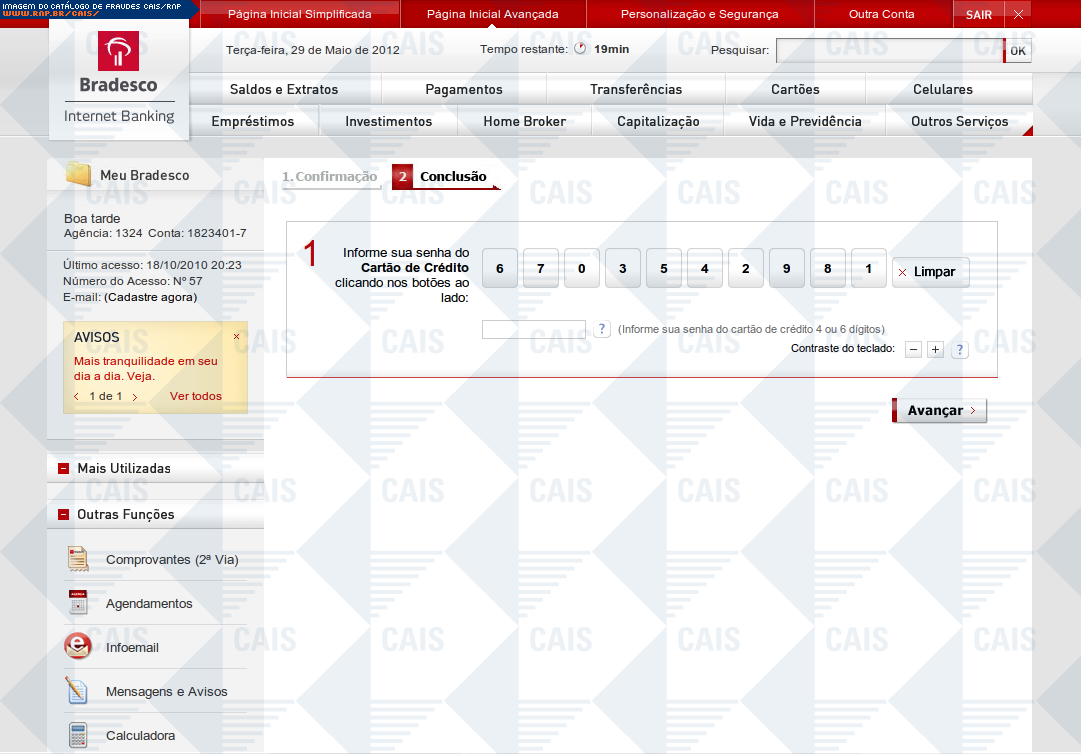Collapse the Outras Funções section
The height and width of the screenshot is (754, 1081).
[64, 514]
